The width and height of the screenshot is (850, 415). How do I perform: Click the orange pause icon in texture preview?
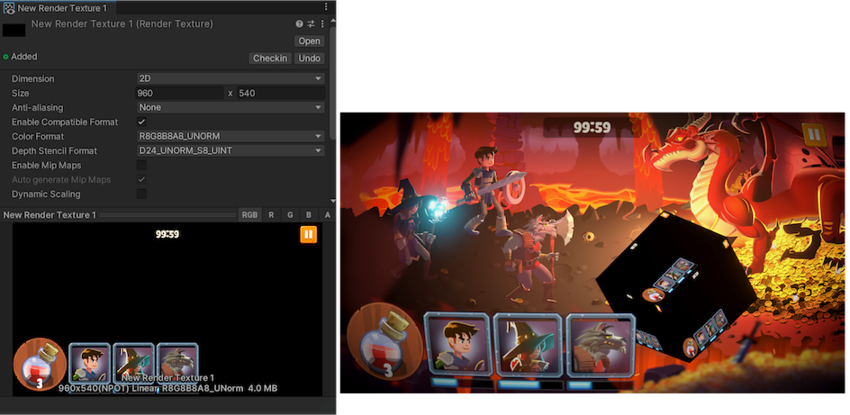coord(309,234)
